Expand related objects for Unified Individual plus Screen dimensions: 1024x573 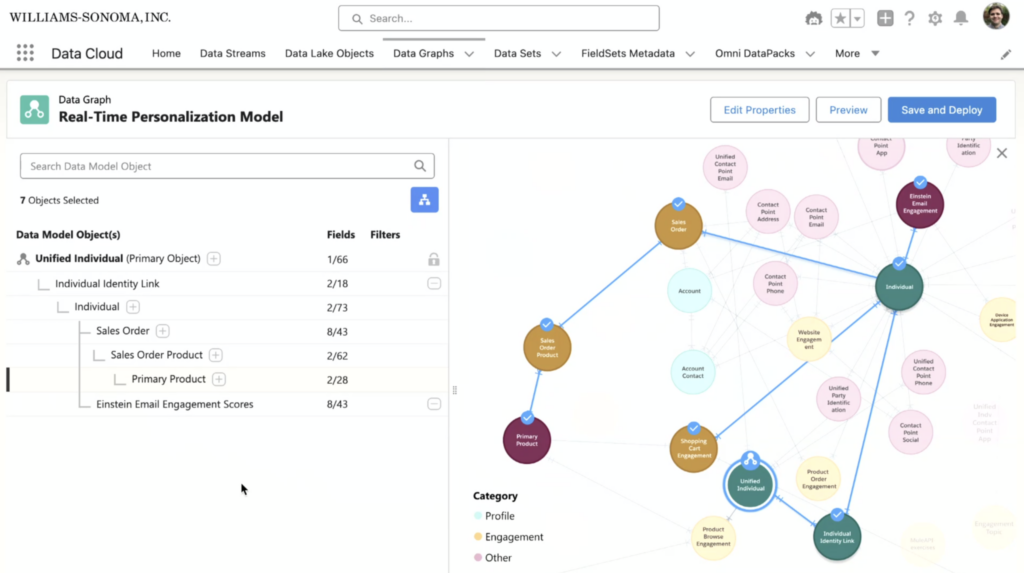(214, 259)
